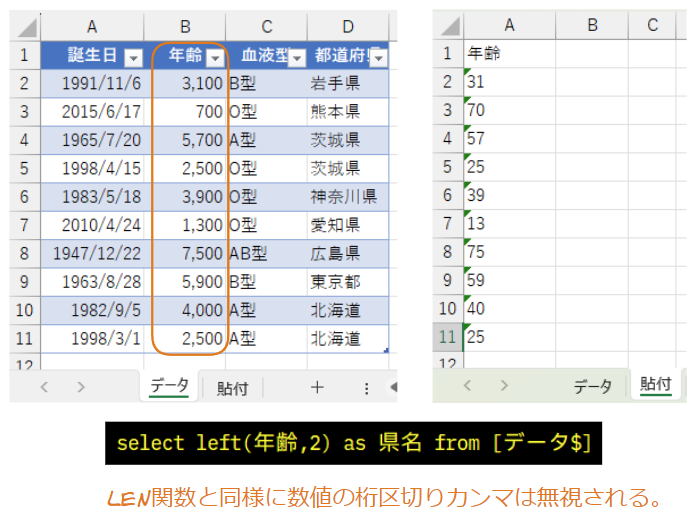Click cell with date 2010/4/24

92,225
